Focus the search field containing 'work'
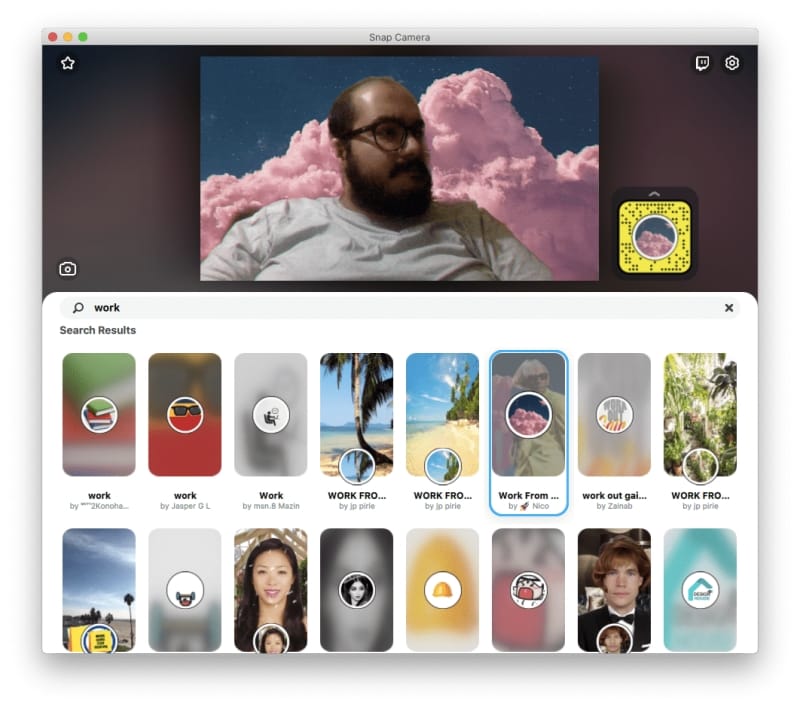 [399, 308]
